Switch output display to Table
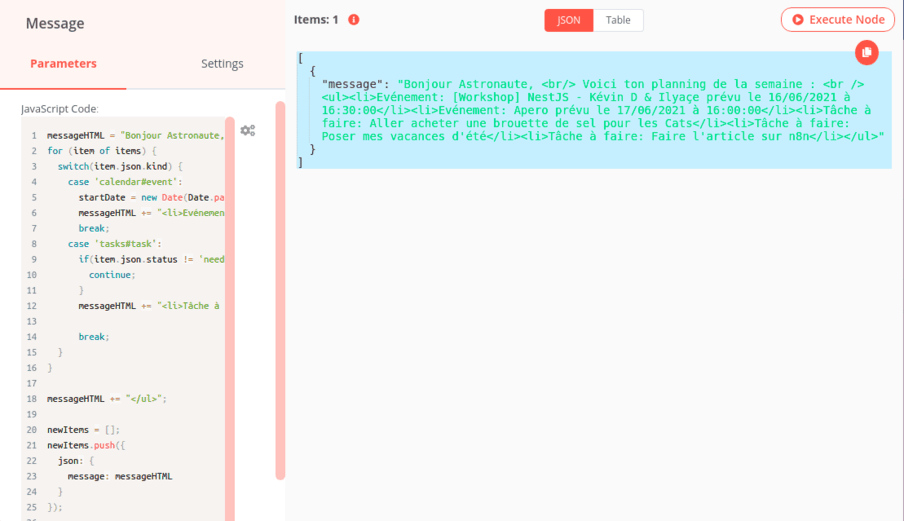The width and height of the screenshot is (904, 521). pos(618,20)
